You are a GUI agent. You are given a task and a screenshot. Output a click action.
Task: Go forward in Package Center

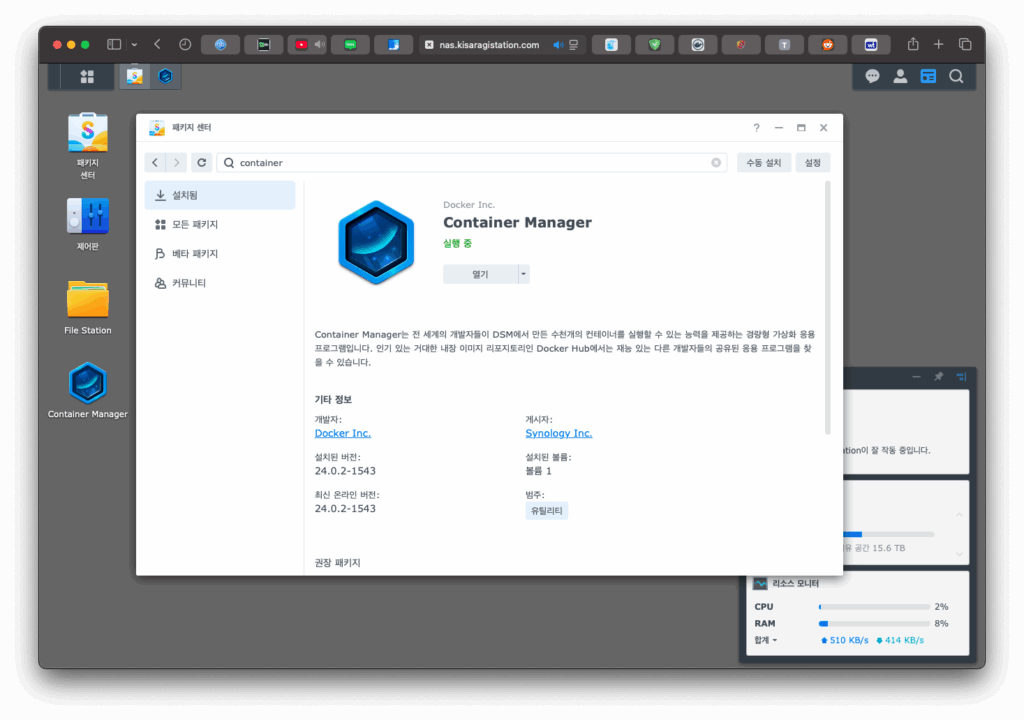point(176,163)
